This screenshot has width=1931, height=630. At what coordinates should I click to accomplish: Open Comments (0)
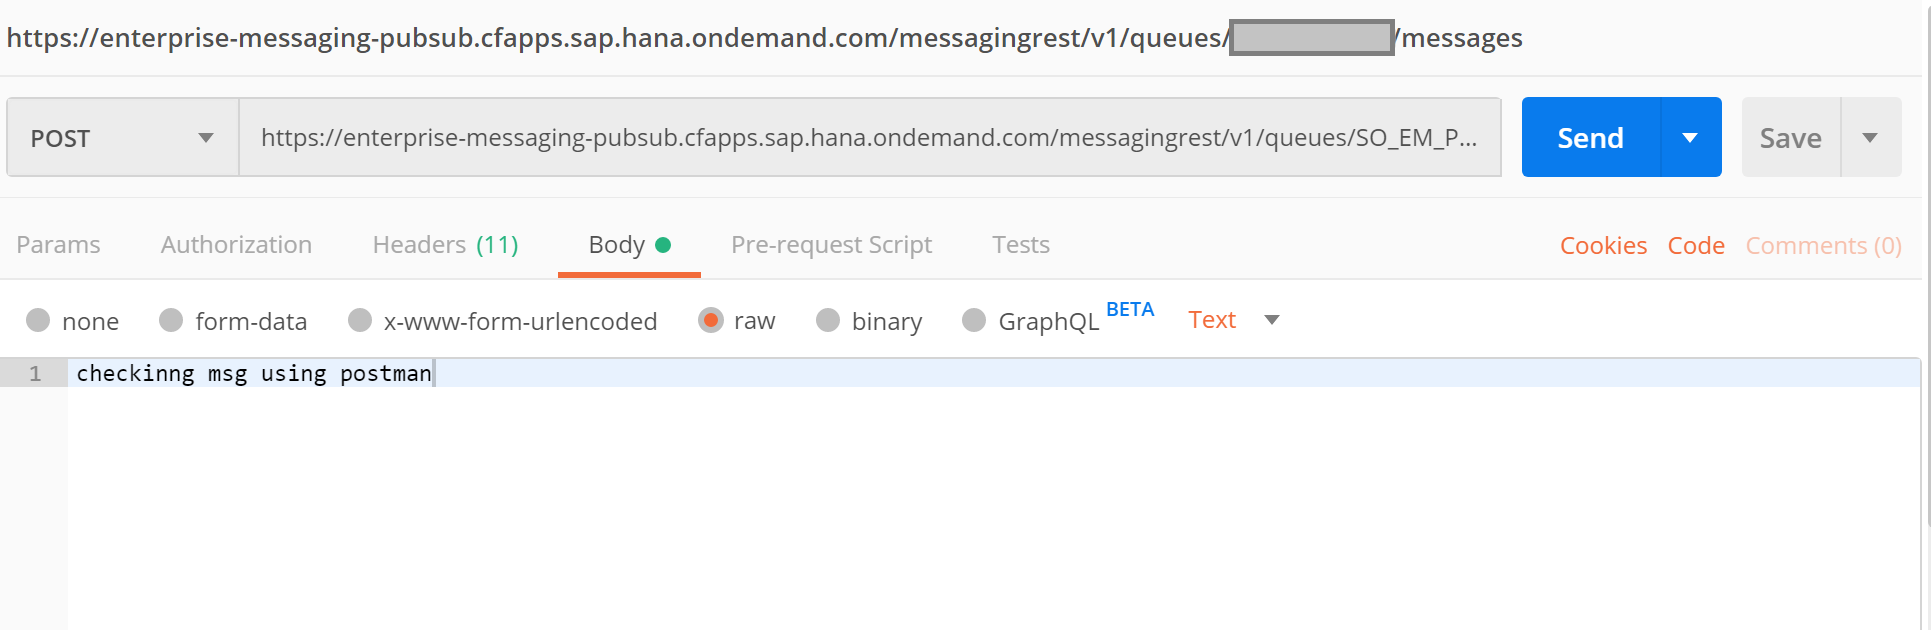click(1823, 246)
